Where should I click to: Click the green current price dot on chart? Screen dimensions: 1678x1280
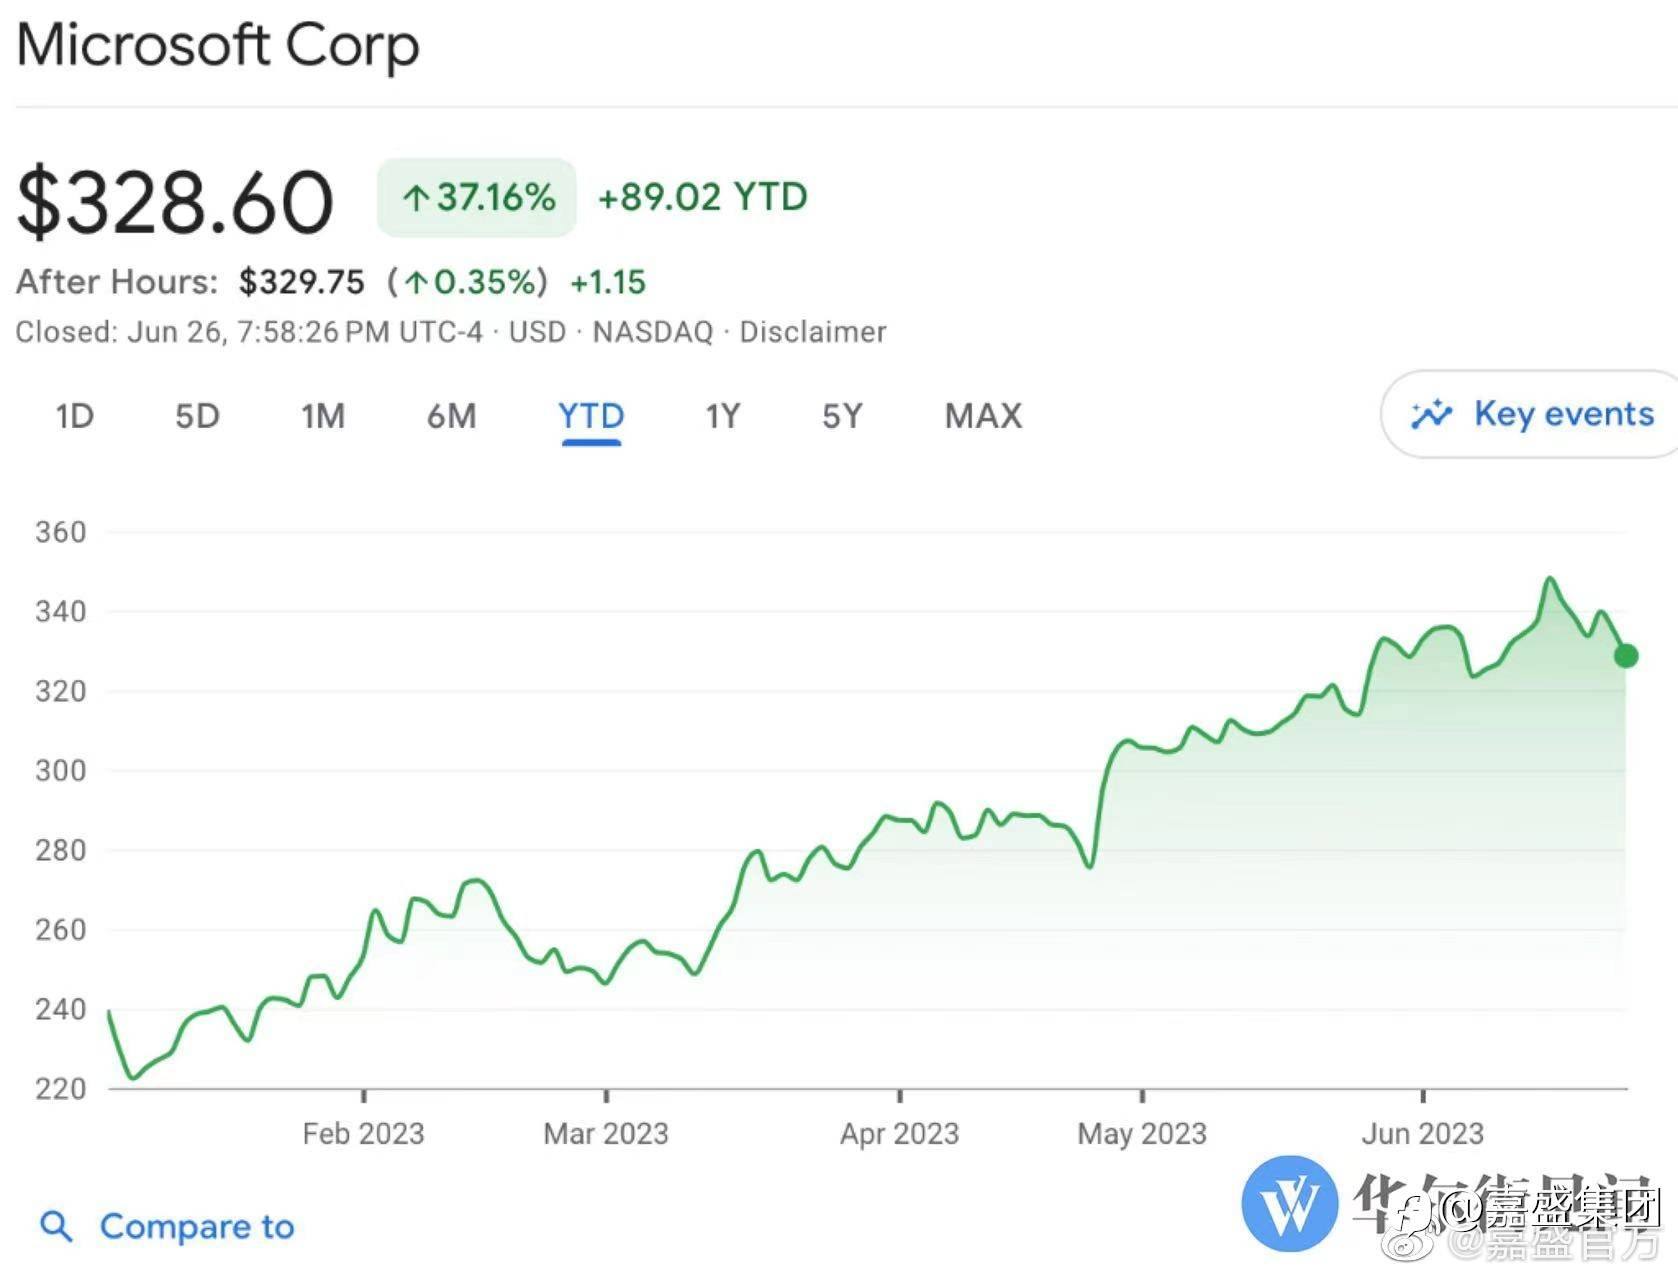click(1626, 656)
